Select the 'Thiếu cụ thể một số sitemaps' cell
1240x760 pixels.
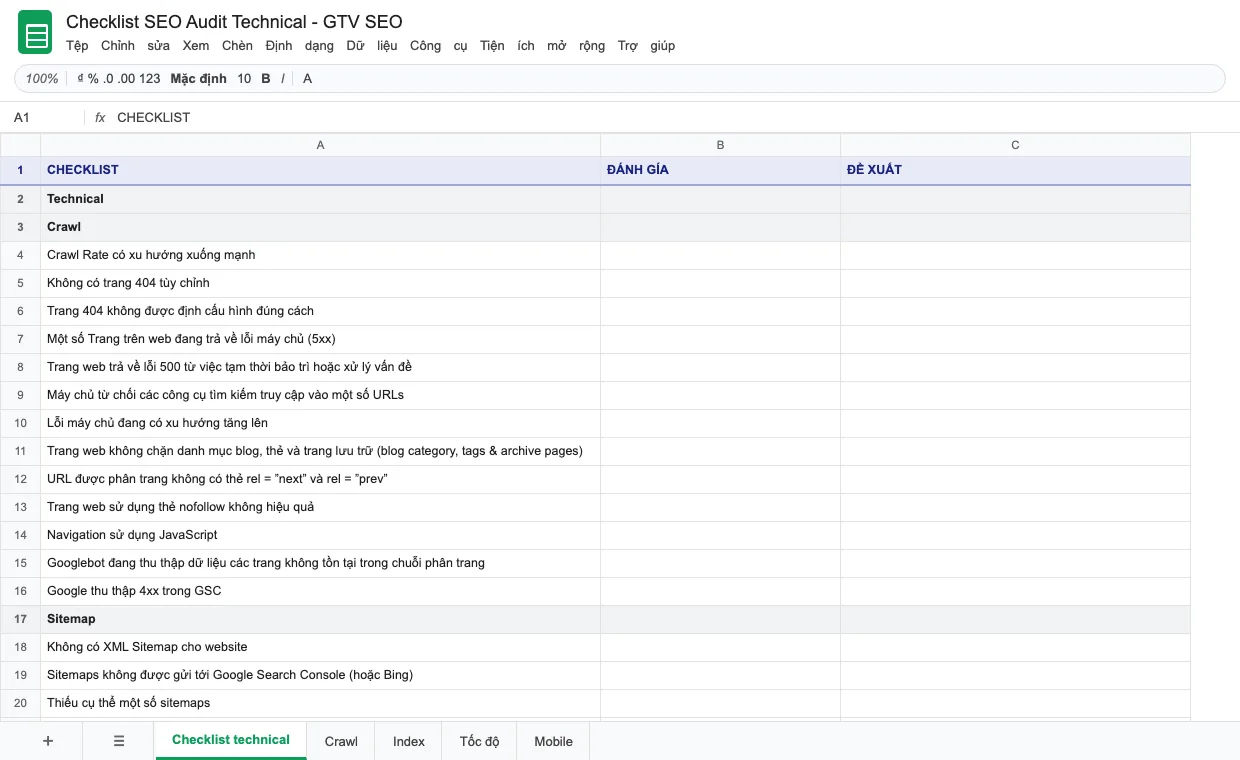320,703
